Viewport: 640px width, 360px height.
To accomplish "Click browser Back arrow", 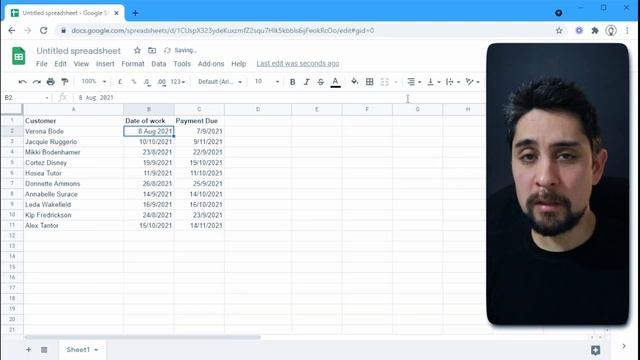I will click(x=12, y=31).
